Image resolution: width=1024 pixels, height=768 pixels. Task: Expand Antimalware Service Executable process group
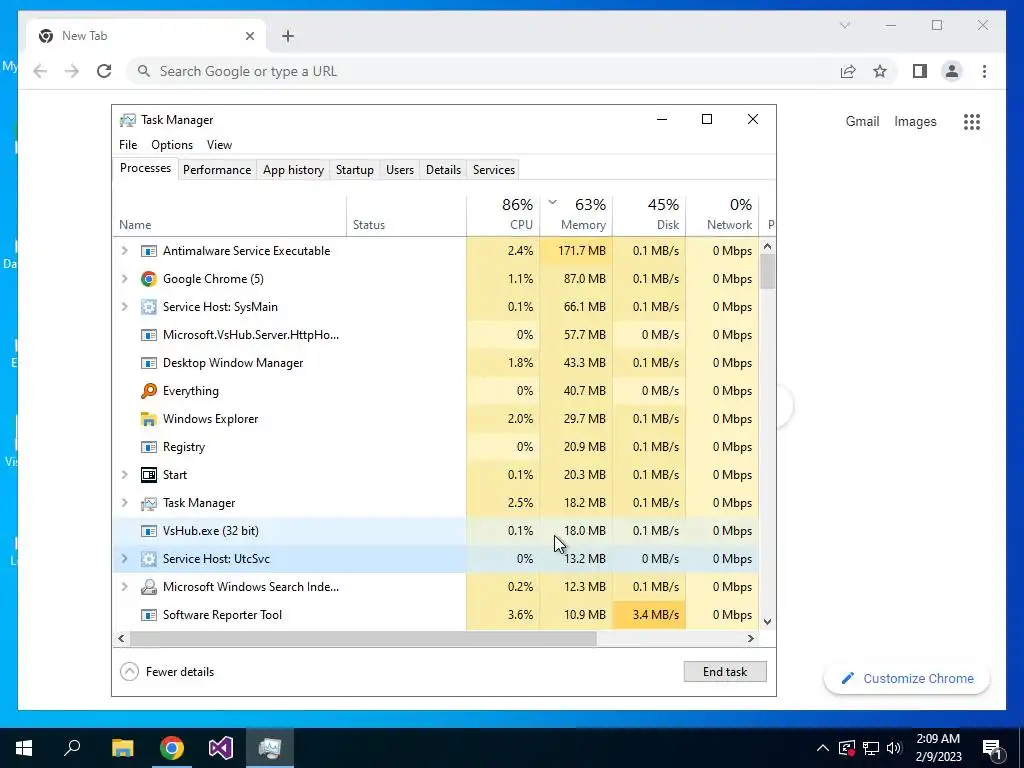[x=124, y=251]
